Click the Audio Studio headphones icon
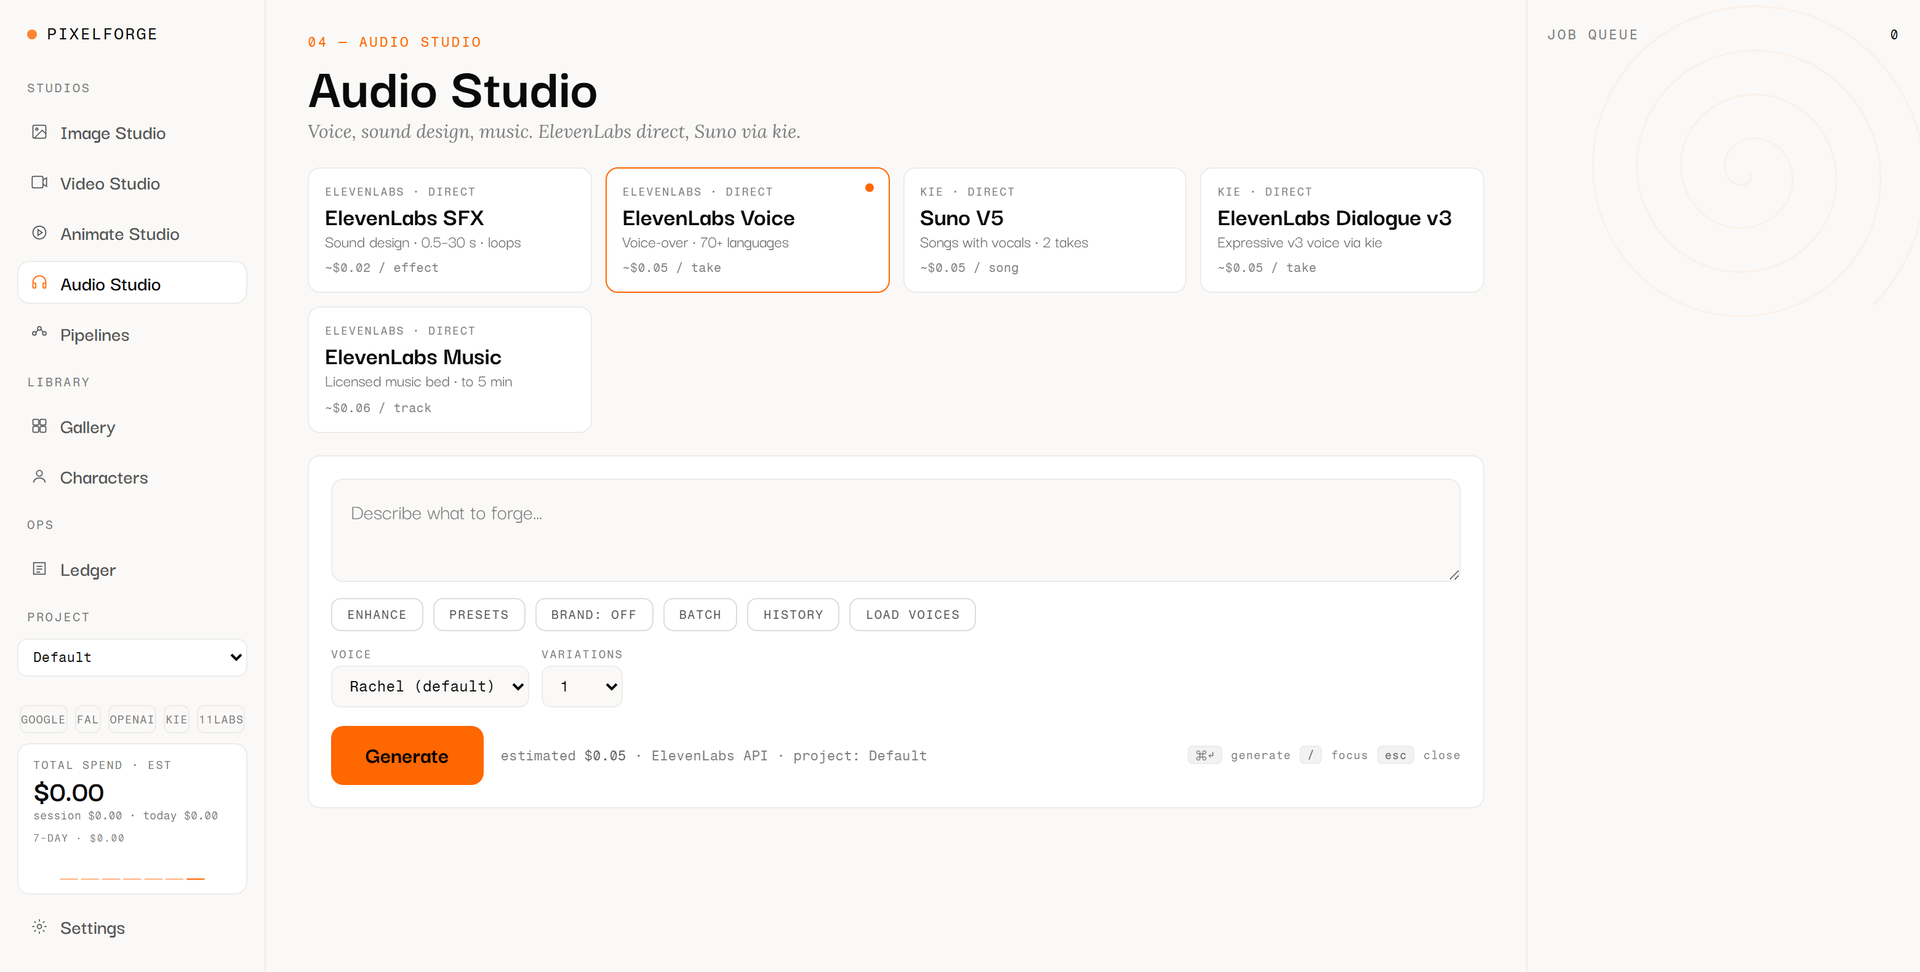Viewport: 1920px width, 972px height. 39,283
